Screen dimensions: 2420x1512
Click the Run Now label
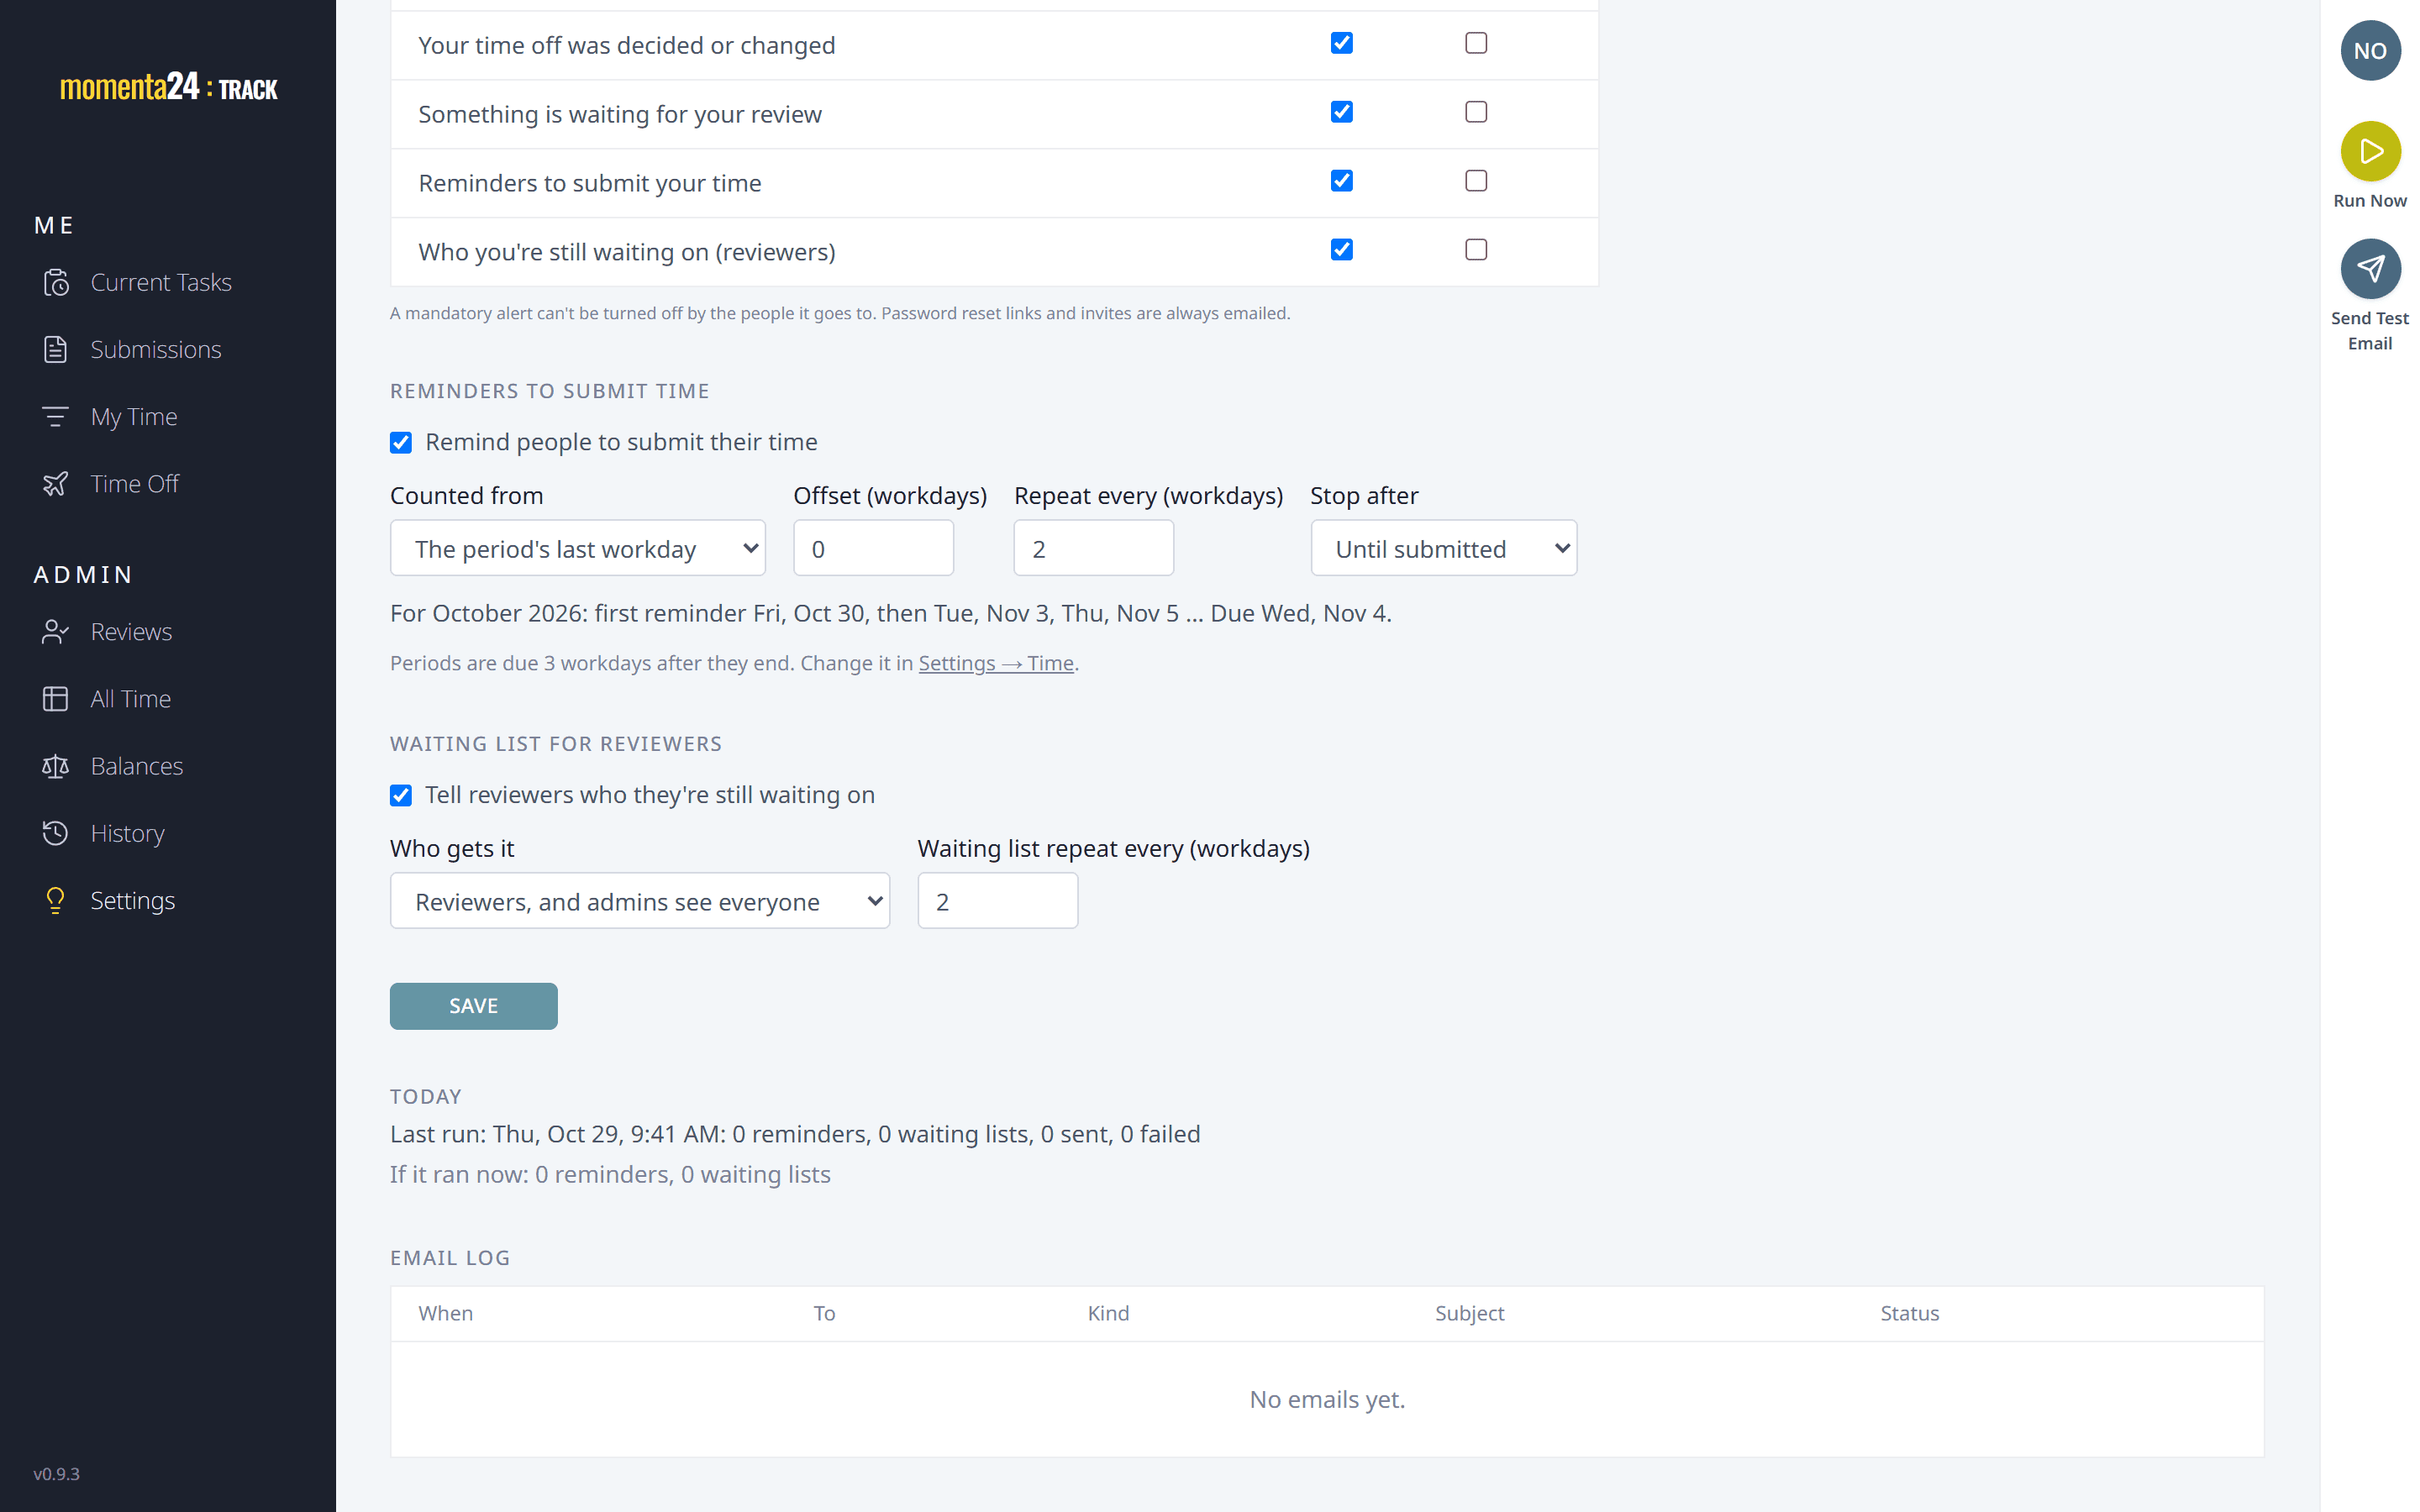[2370, 201]
